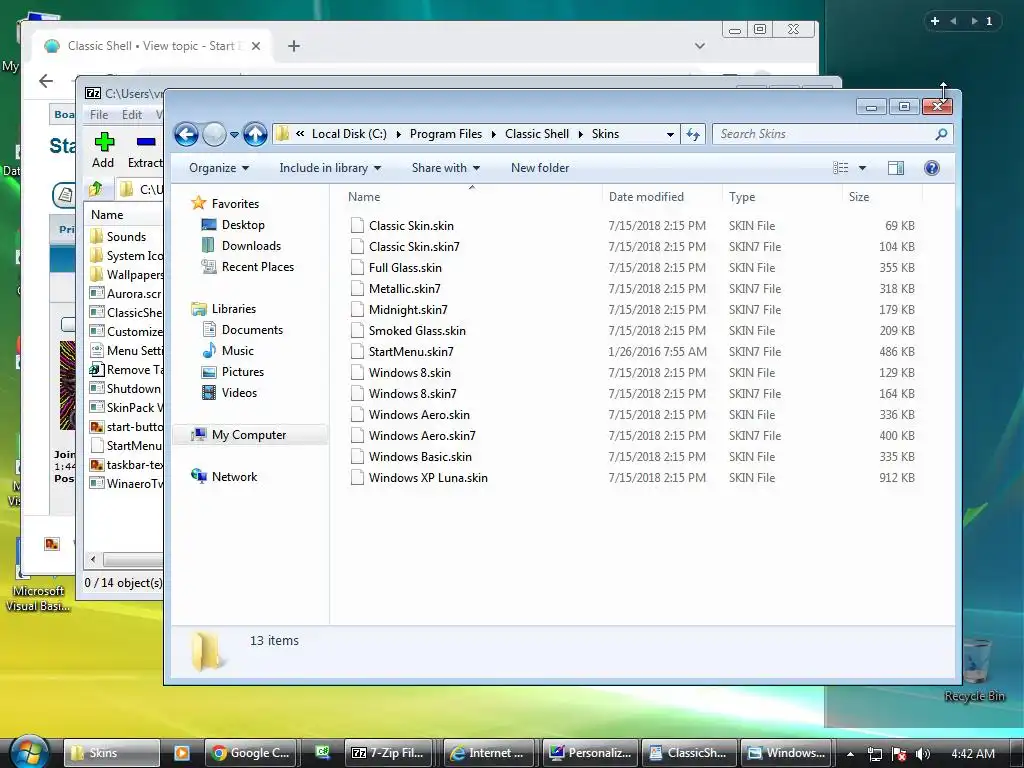Open File menu in 7-Zip window
Screen dimensions: 1024x768
pos(99,114)
